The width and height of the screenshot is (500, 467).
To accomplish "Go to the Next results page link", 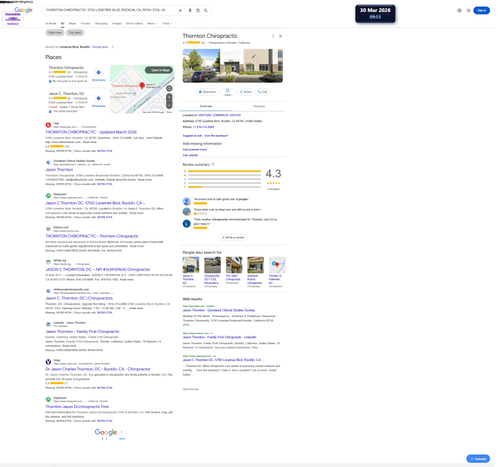I will click(122, 438).
